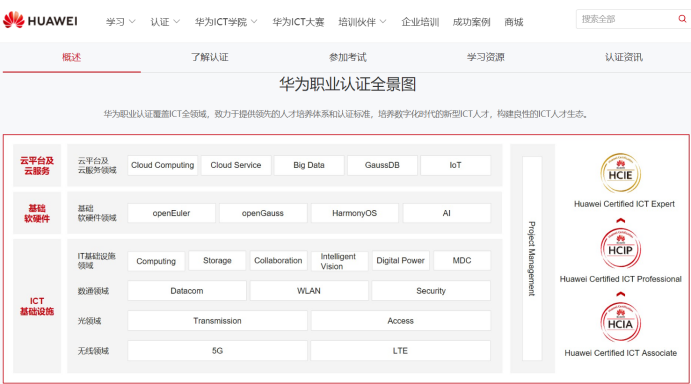Expand the 学习 menu chevron

pos(132,21)
